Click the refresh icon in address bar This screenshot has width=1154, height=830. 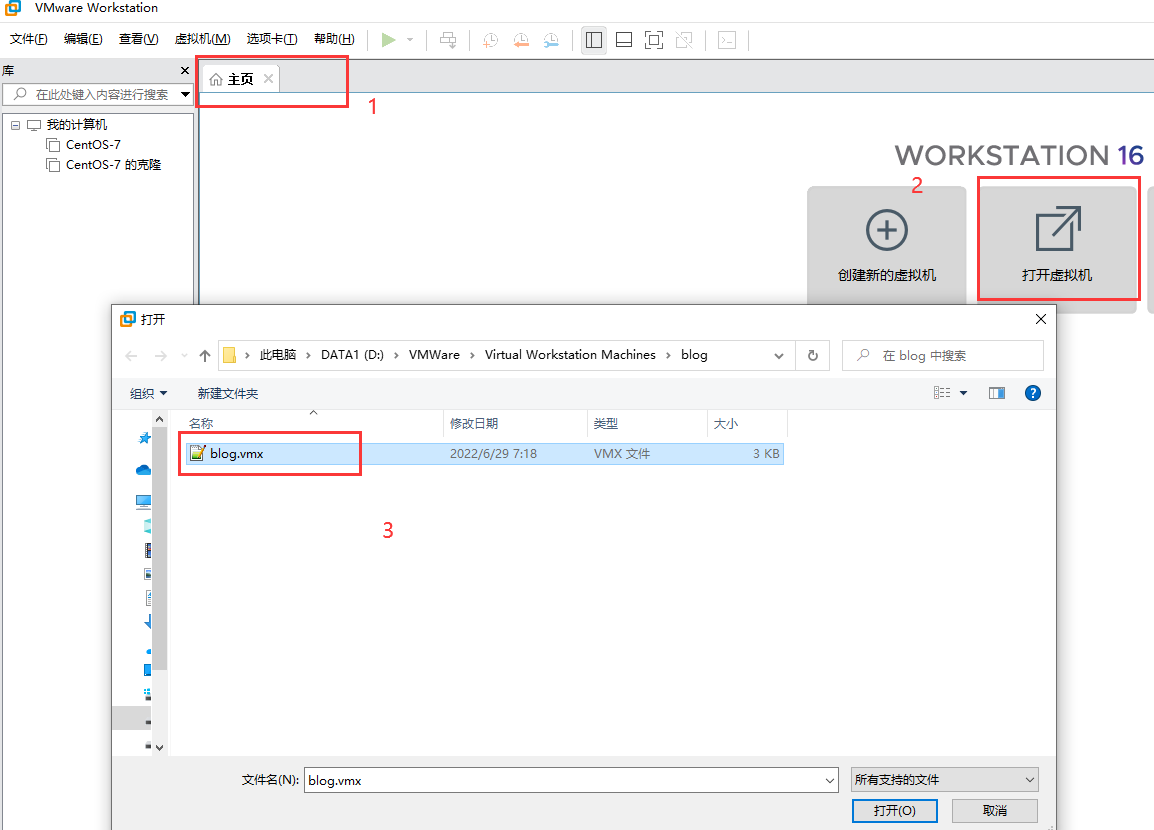tap(813, 355)
